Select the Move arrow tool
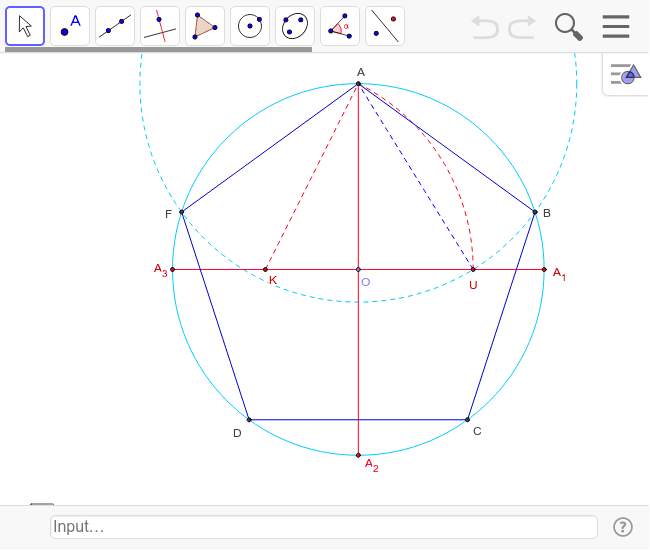 [x=25, y=26]
